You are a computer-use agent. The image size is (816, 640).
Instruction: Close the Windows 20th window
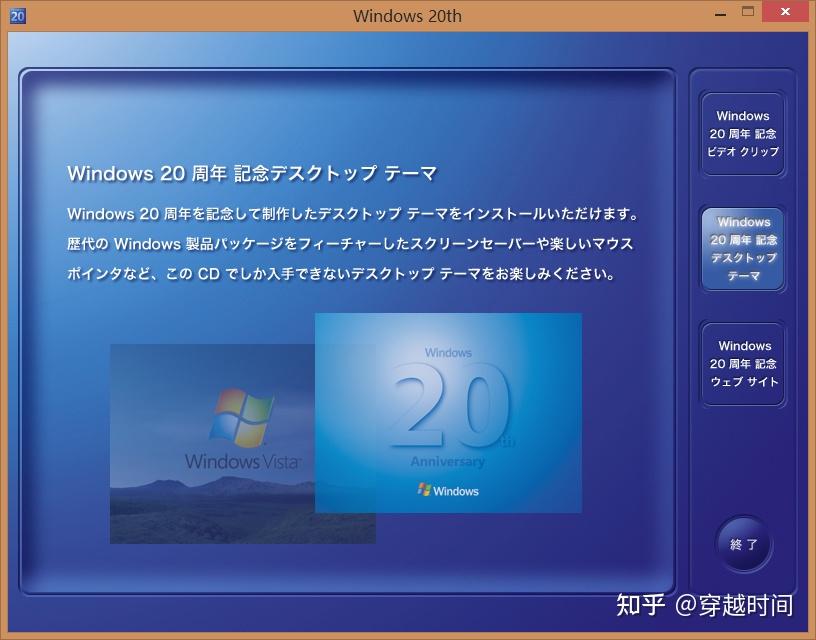pos(784,12)
